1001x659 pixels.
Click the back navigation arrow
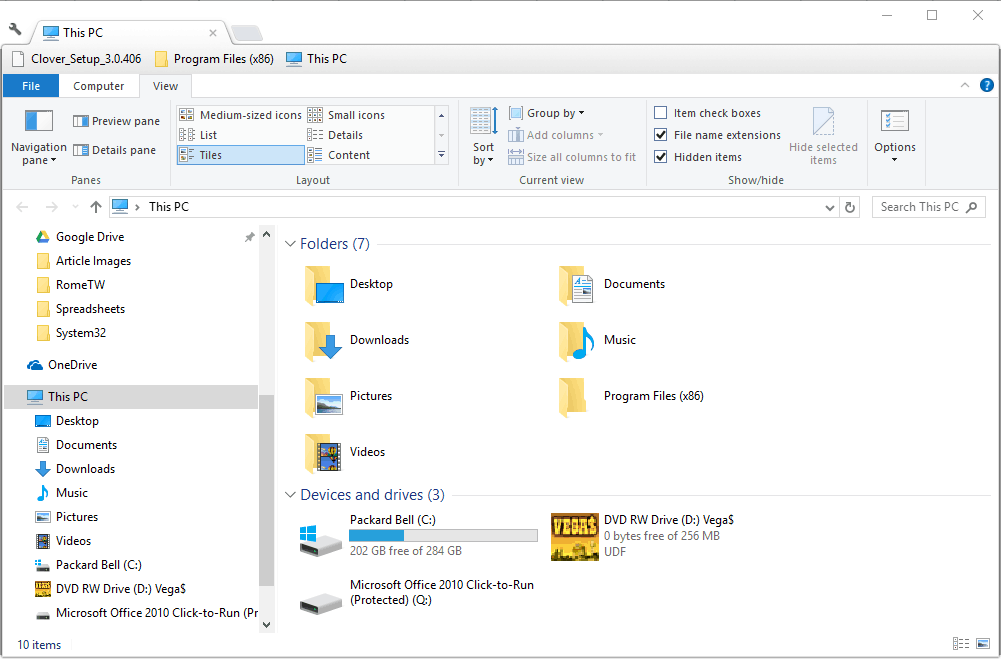coord(22,206)
